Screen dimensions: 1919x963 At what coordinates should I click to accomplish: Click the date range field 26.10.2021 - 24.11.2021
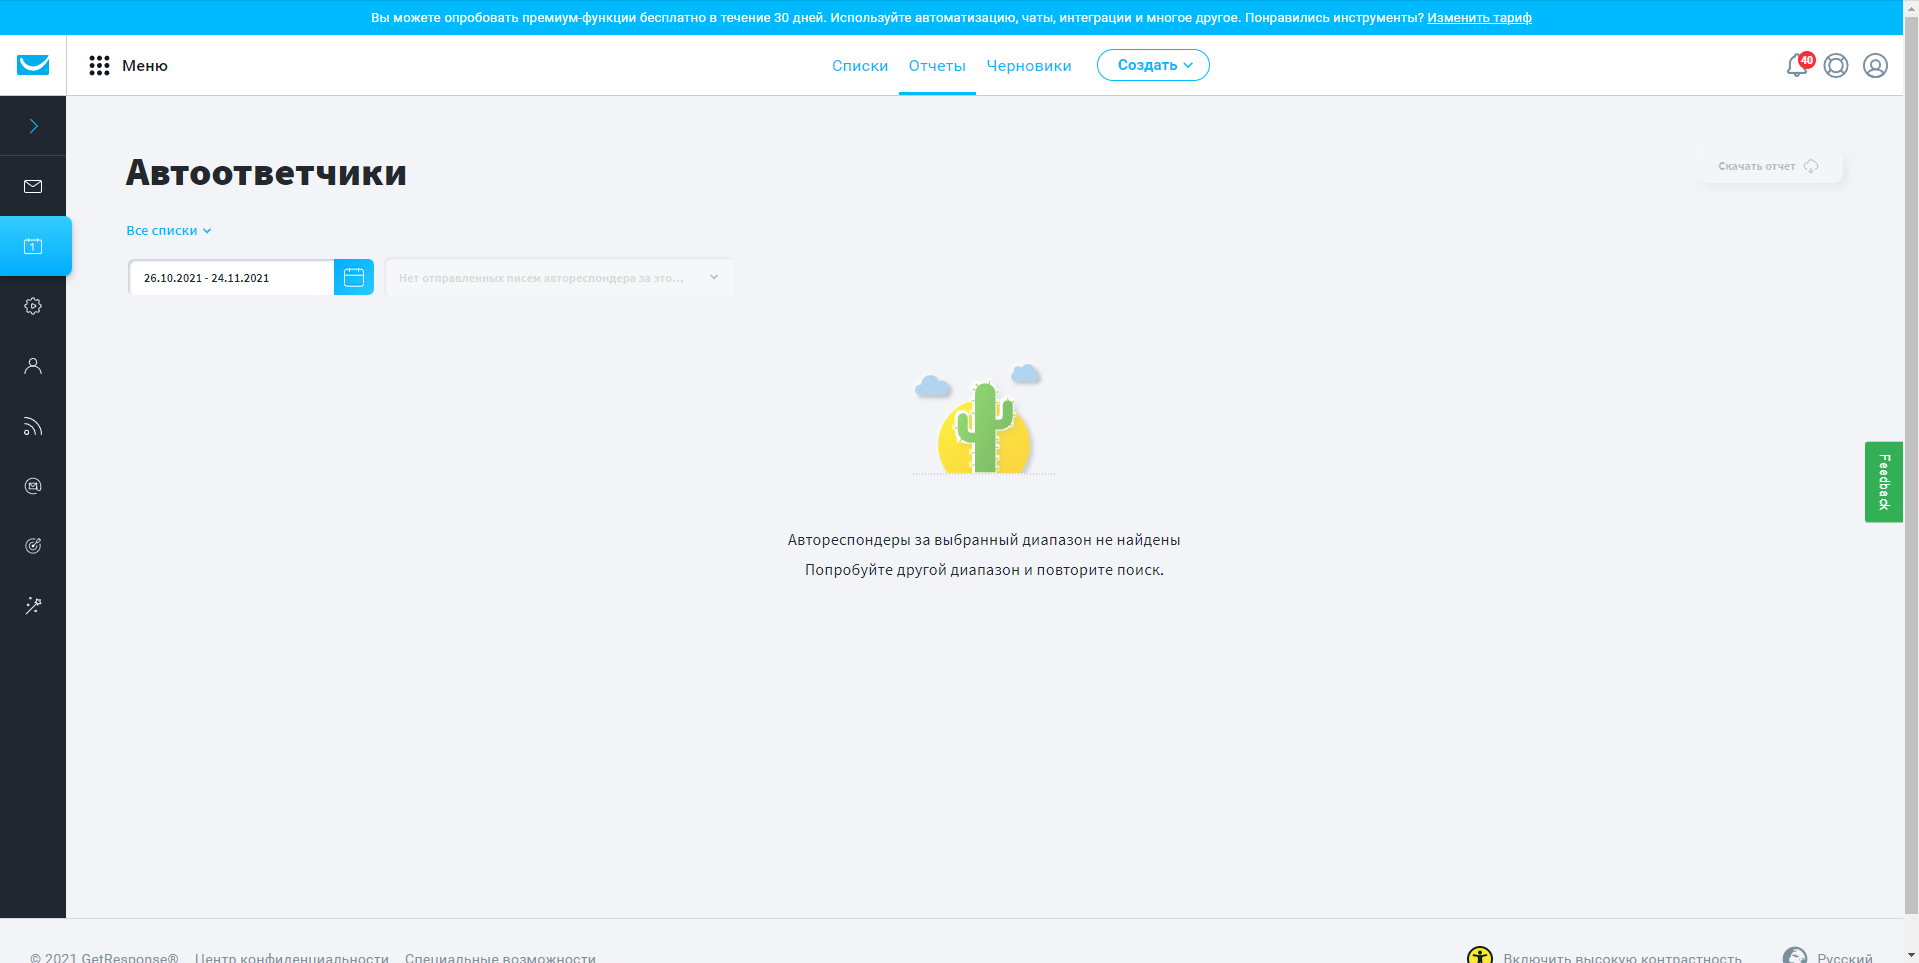231,277
